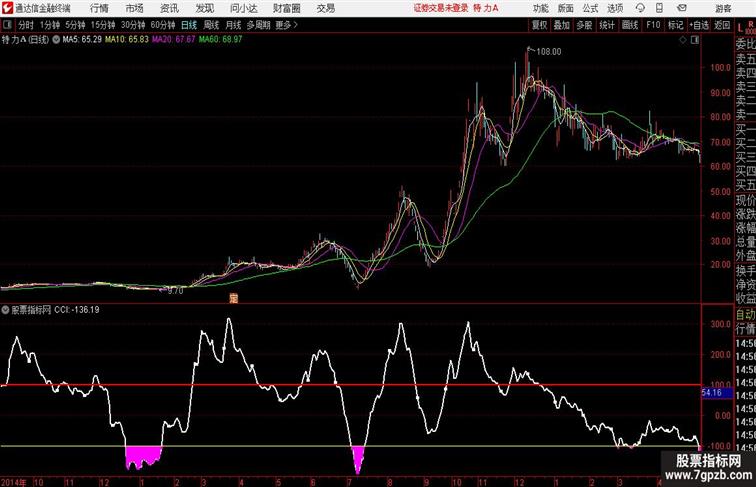Open the 财富圈 menu

pyautogui.click(x=287, y=8)
